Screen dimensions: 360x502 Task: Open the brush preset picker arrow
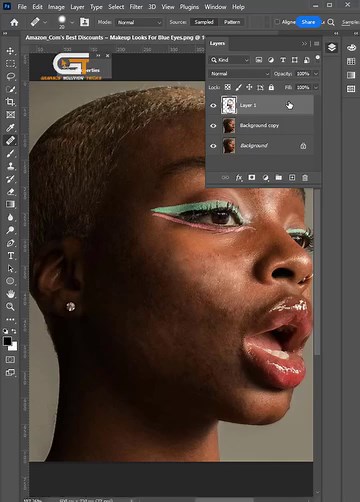[x=72, y=22]
